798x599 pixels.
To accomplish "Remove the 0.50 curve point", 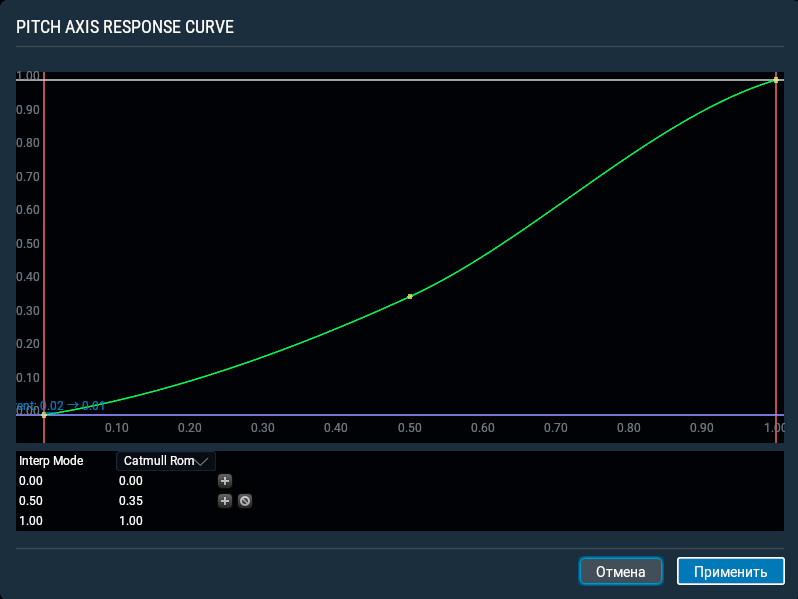I will [244, 501].
